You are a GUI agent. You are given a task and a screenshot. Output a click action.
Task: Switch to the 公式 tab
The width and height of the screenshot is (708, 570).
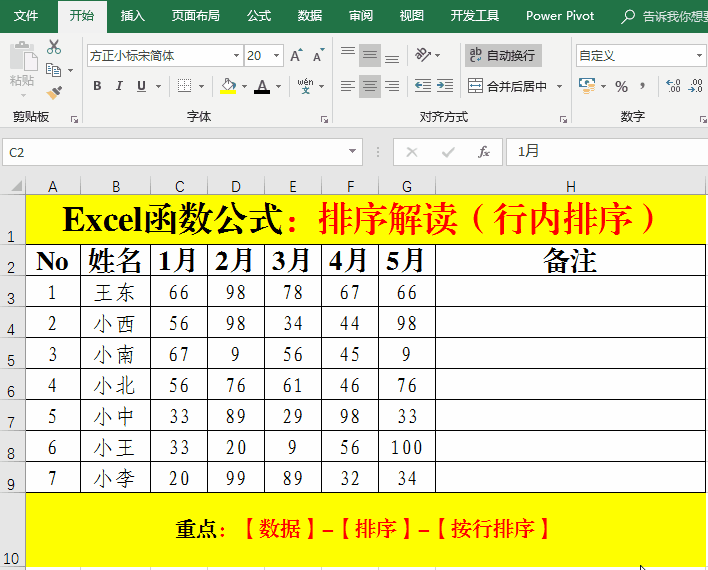point(259,16)
